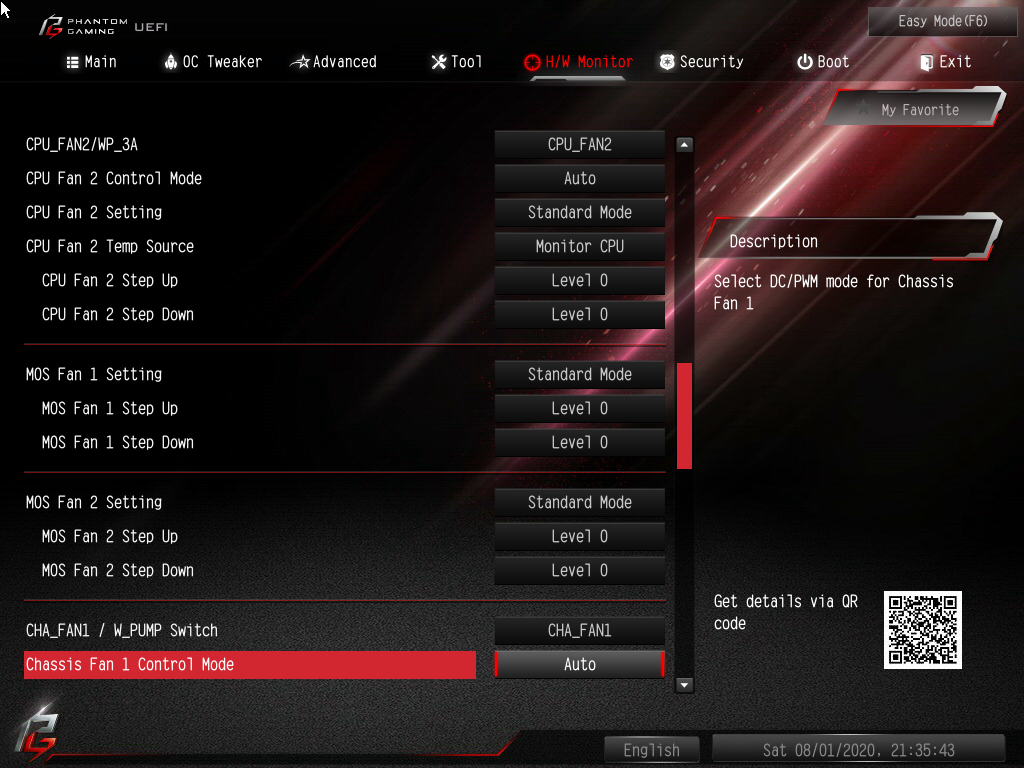
Task: Click the Exit door icon
Action: click(x=926, y=62)
